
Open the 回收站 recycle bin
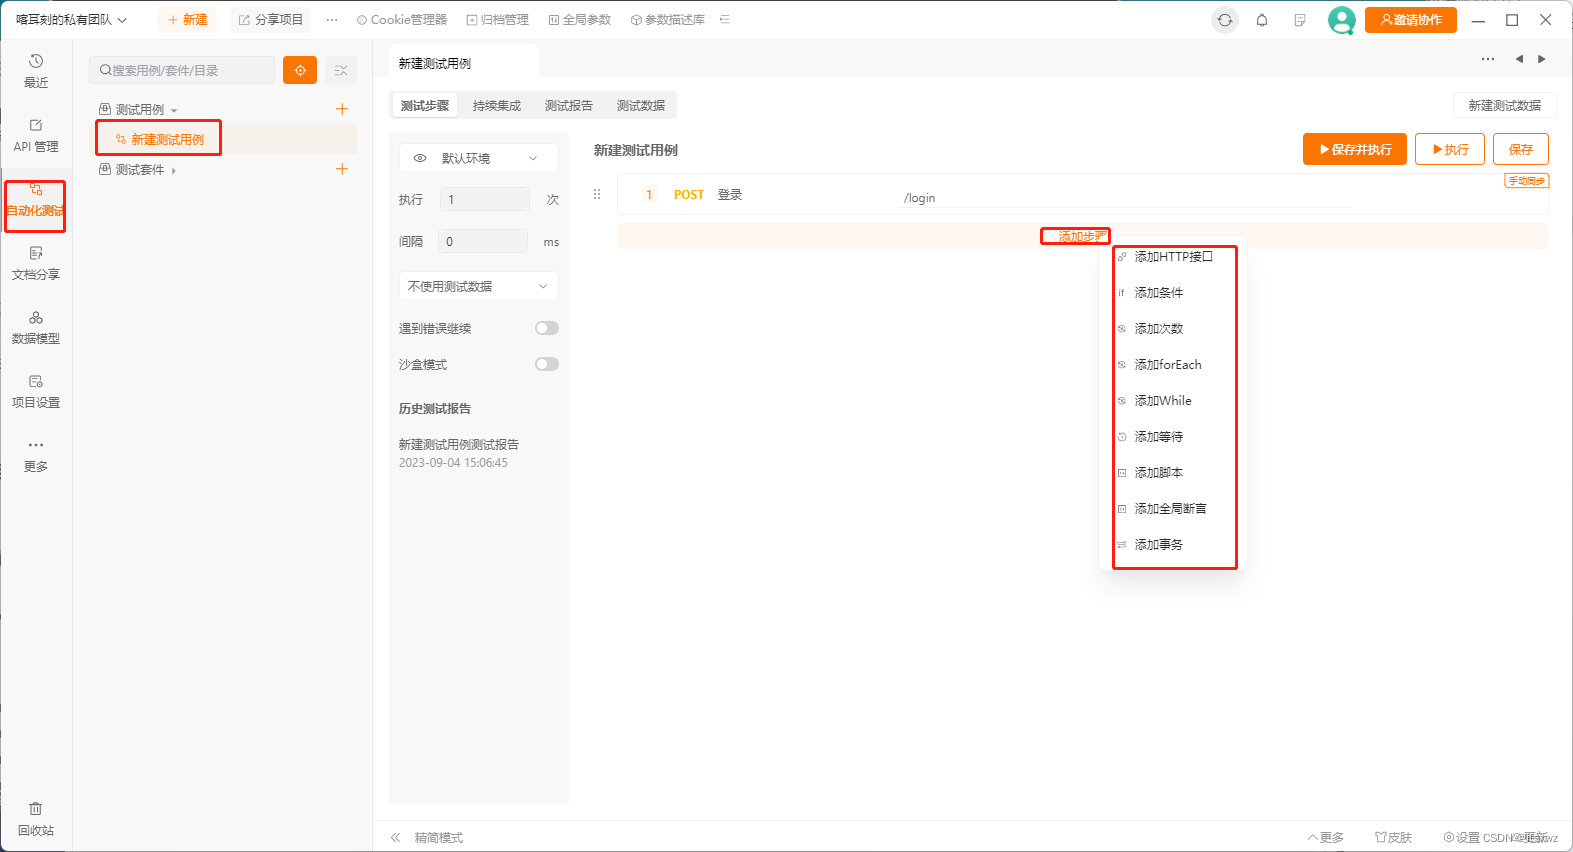point(36,819)
